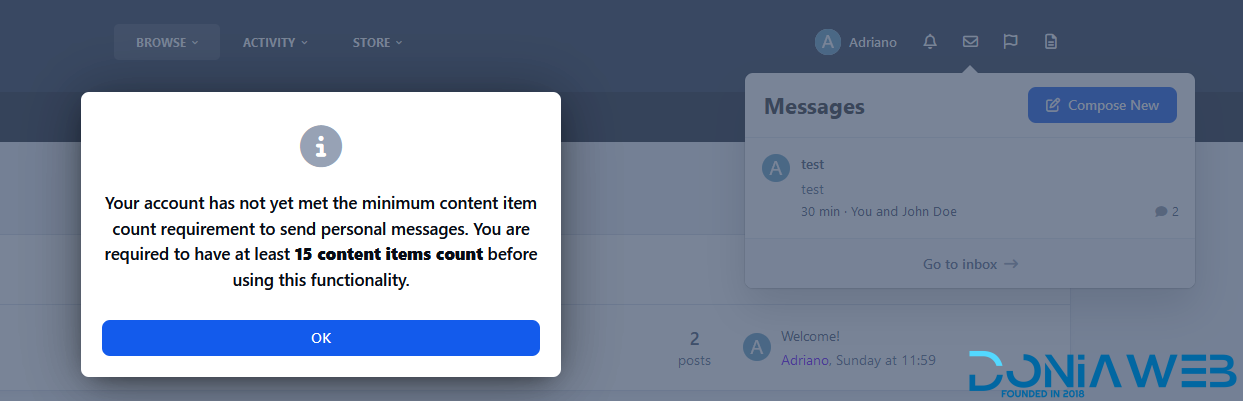This screenshot has width=1243, height=401.
Task: Click the Compose New button
Action: [x=1102, y=105]
